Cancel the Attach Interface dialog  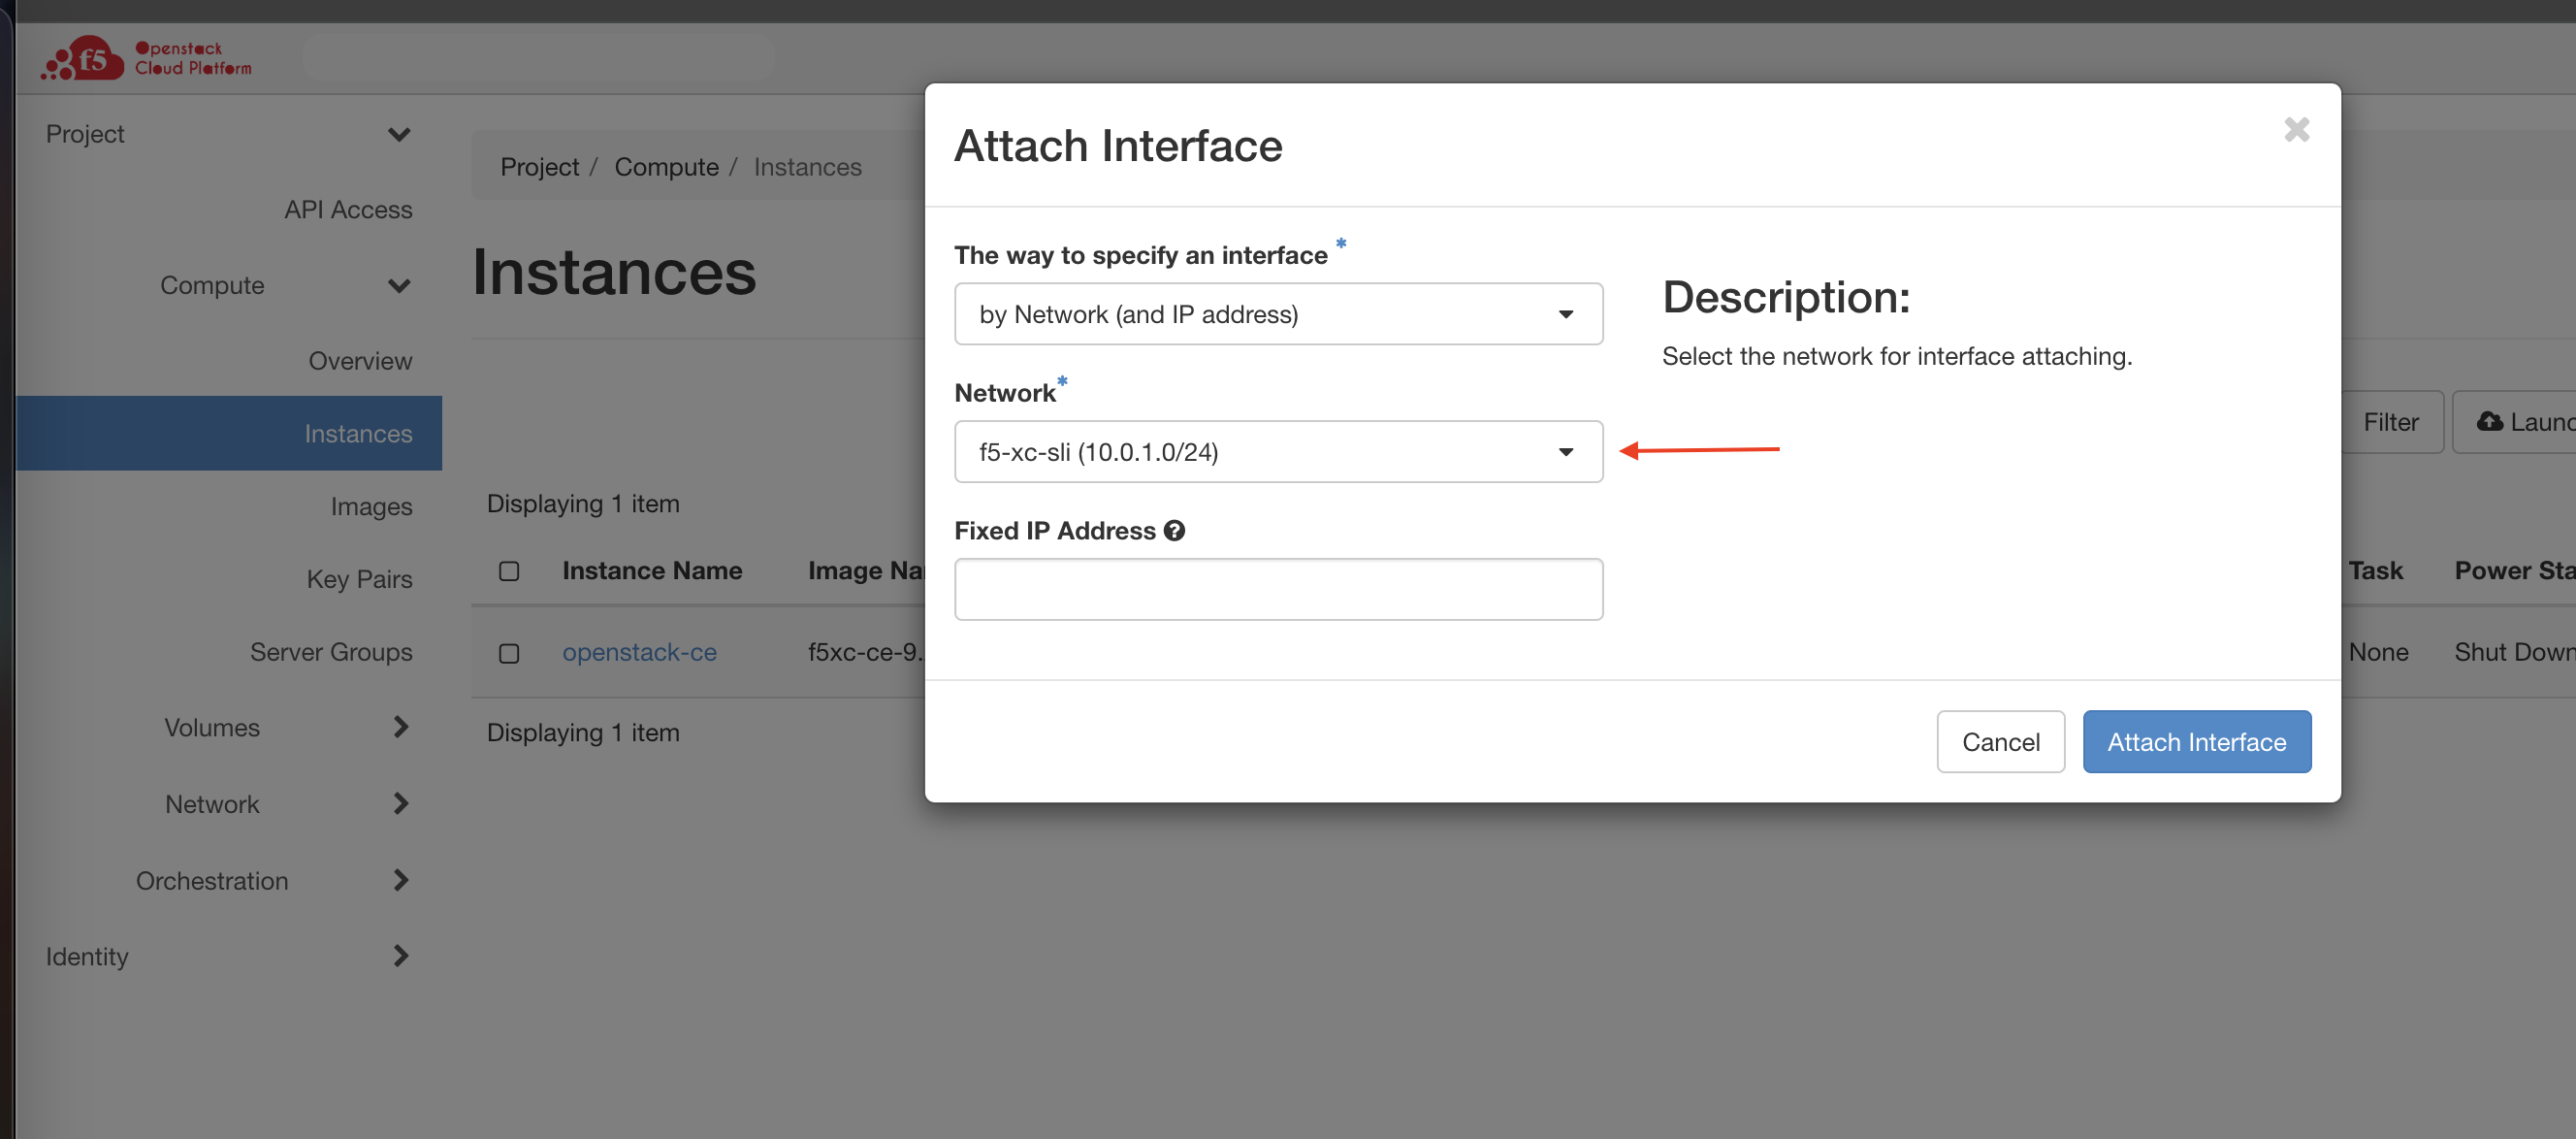tap(2000, 741)
